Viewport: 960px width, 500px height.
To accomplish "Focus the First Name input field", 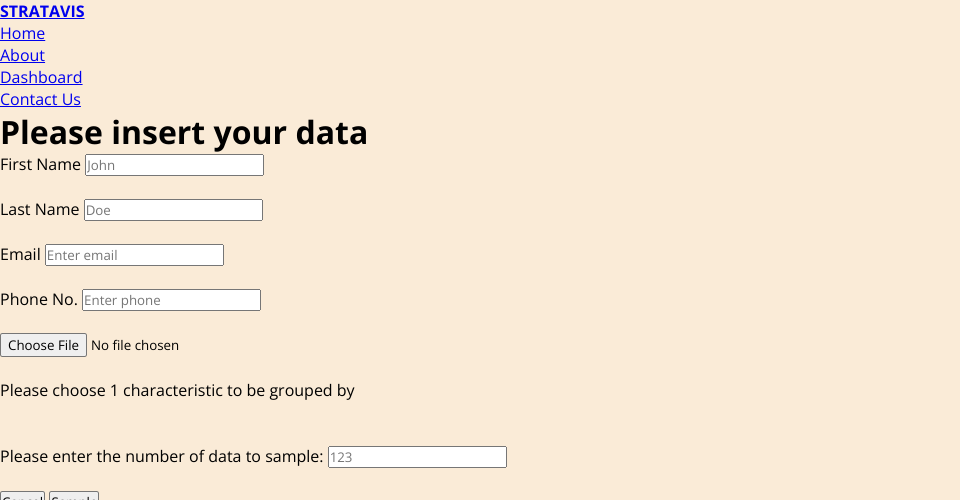I will 174,165.
